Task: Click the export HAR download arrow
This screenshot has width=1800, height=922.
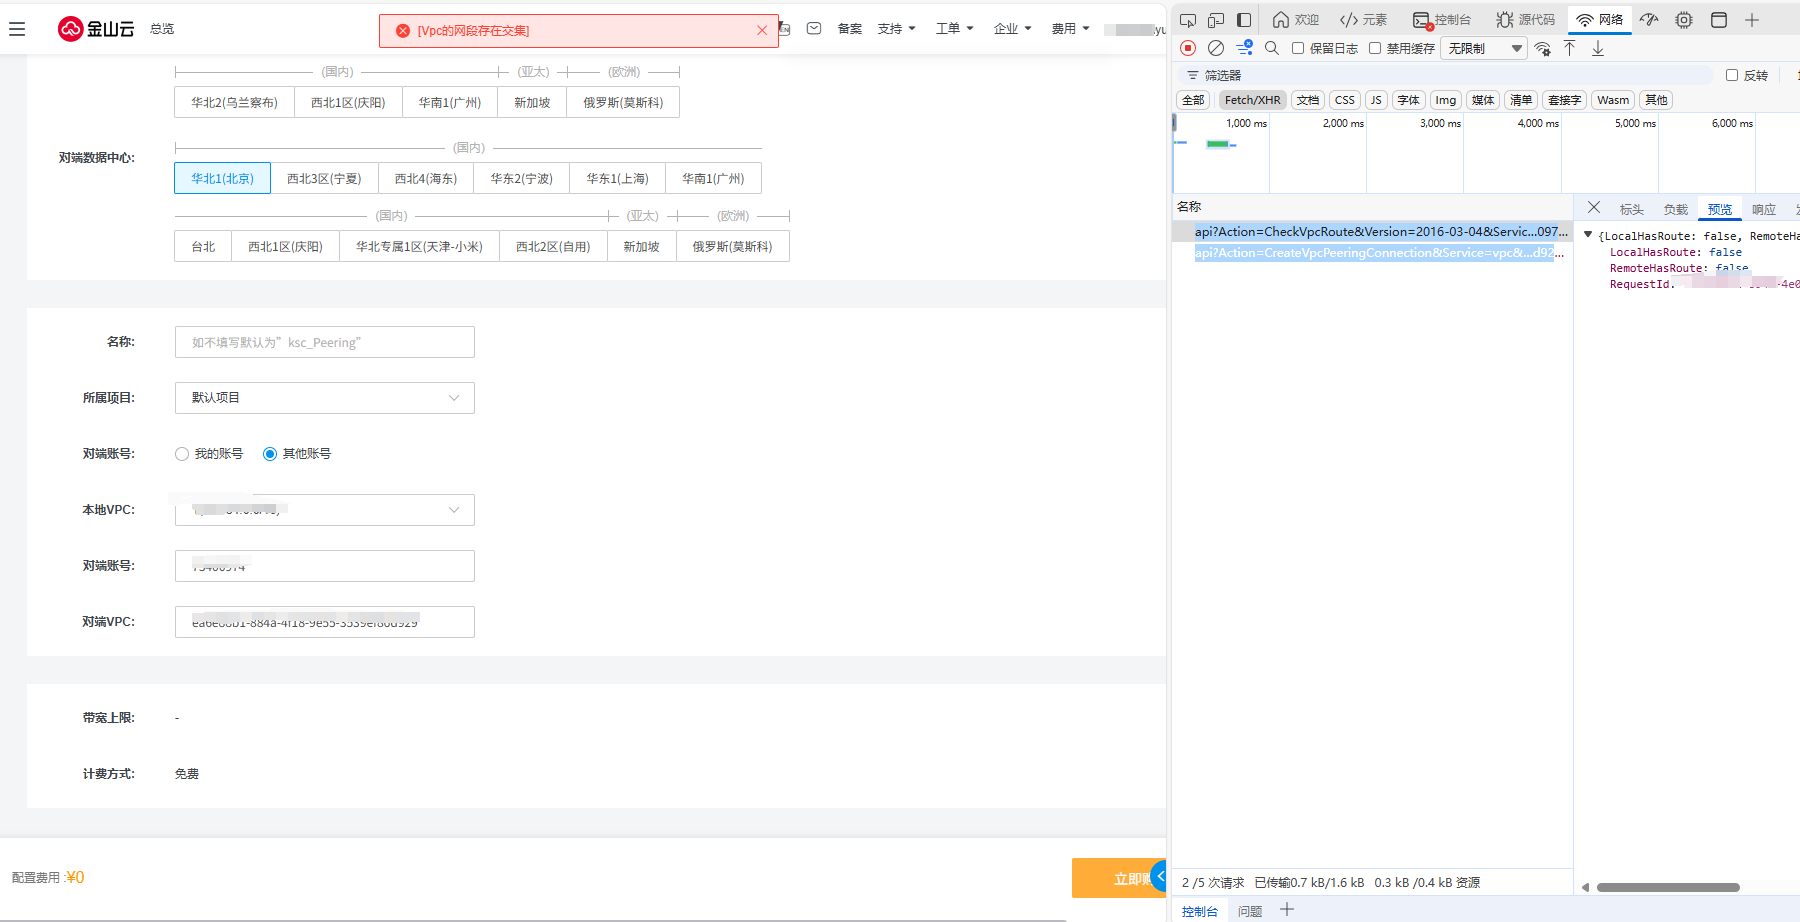Action: (1598, 48)
